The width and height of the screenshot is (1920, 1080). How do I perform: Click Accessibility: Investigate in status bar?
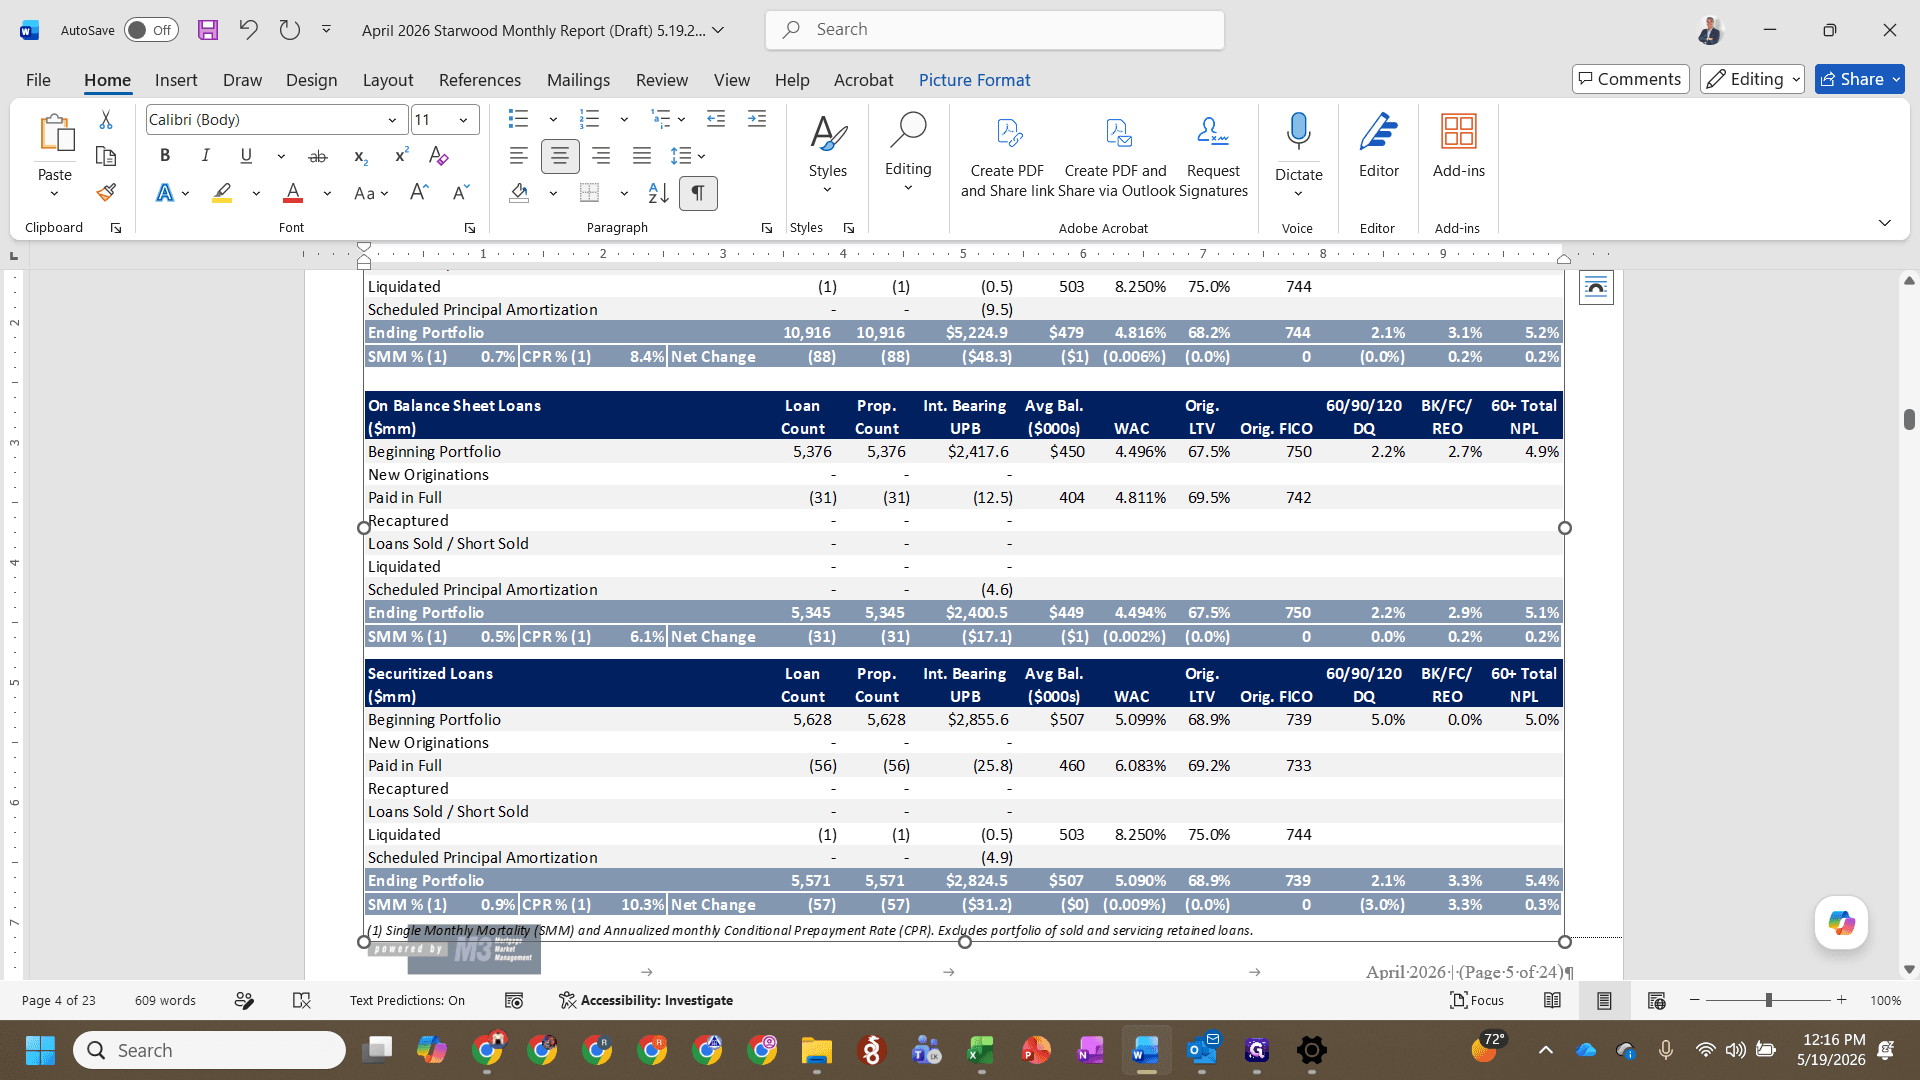pos(646,1000)
